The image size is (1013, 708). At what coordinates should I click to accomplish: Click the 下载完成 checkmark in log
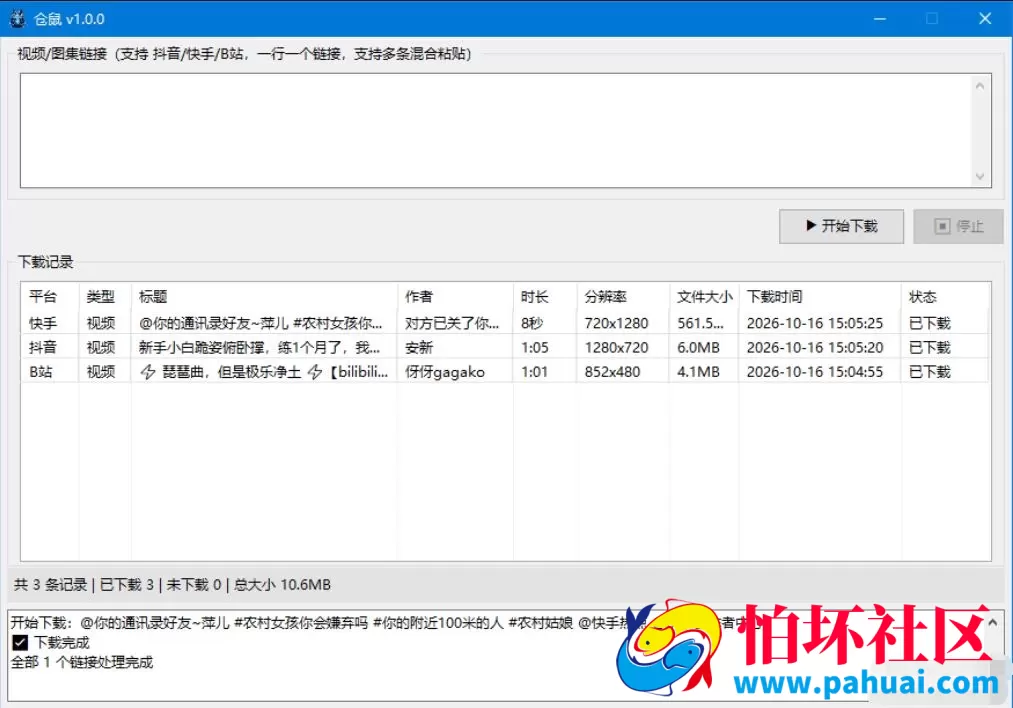coord(20,643)
